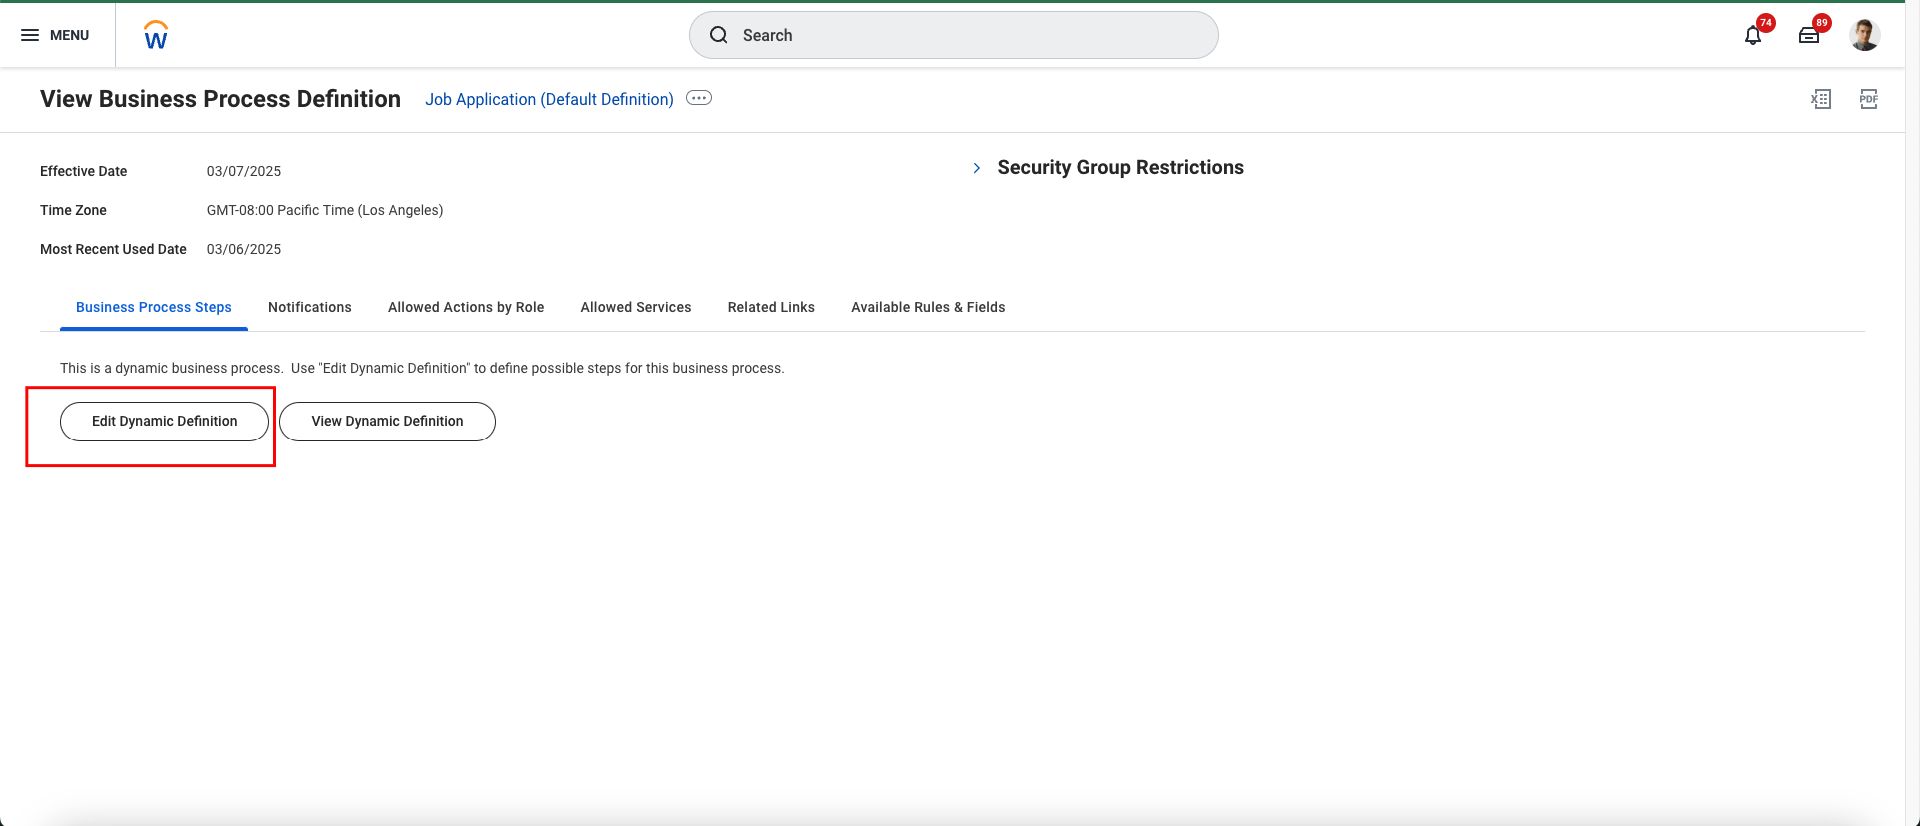1920x826 pixels.
Task: Click View Dynamic Definition button
Action: 387,421
